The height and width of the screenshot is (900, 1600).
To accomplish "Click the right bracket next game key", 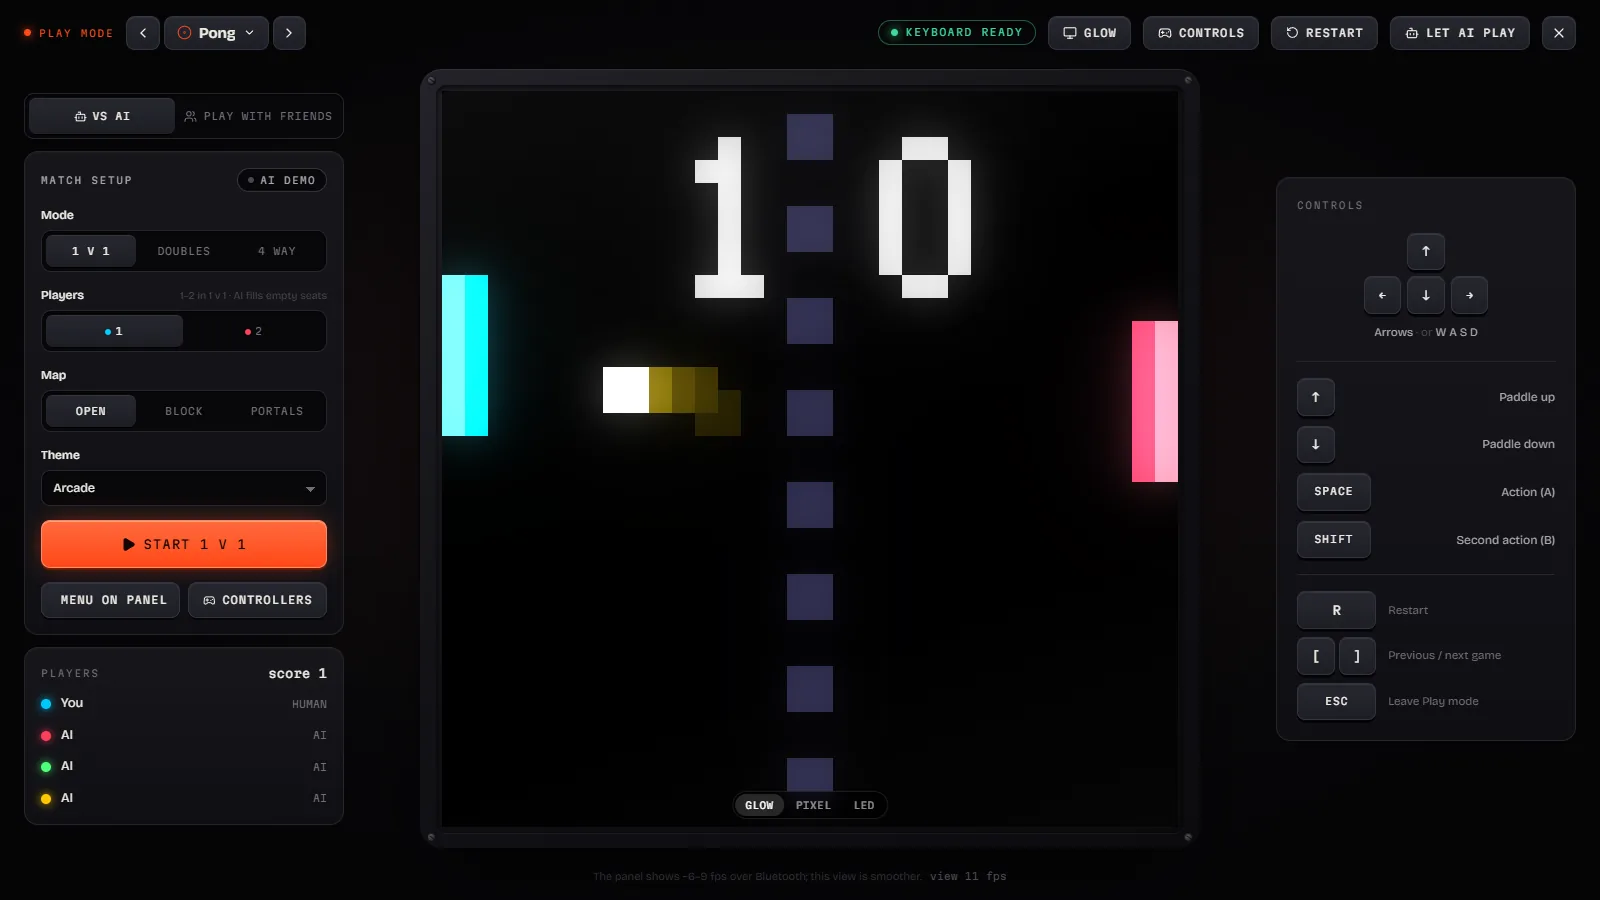I will coord(1357,656).
